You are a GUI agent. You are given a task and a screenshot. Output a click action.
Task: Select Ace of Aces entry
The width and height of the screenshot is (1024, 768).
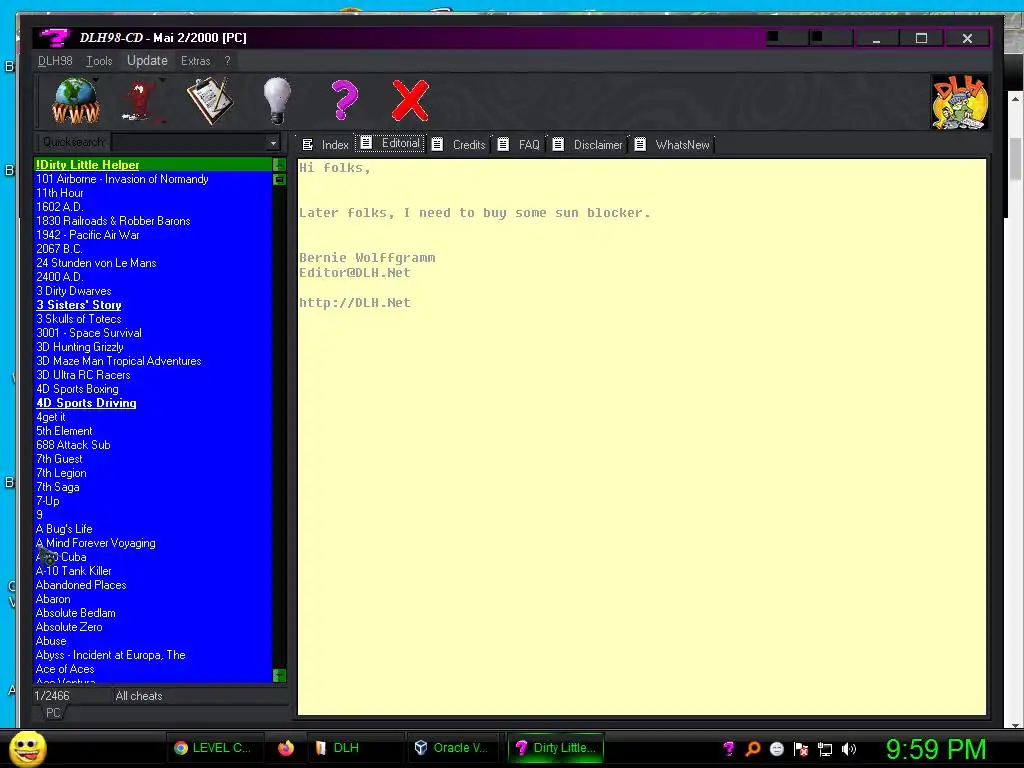tap(152, 669)
